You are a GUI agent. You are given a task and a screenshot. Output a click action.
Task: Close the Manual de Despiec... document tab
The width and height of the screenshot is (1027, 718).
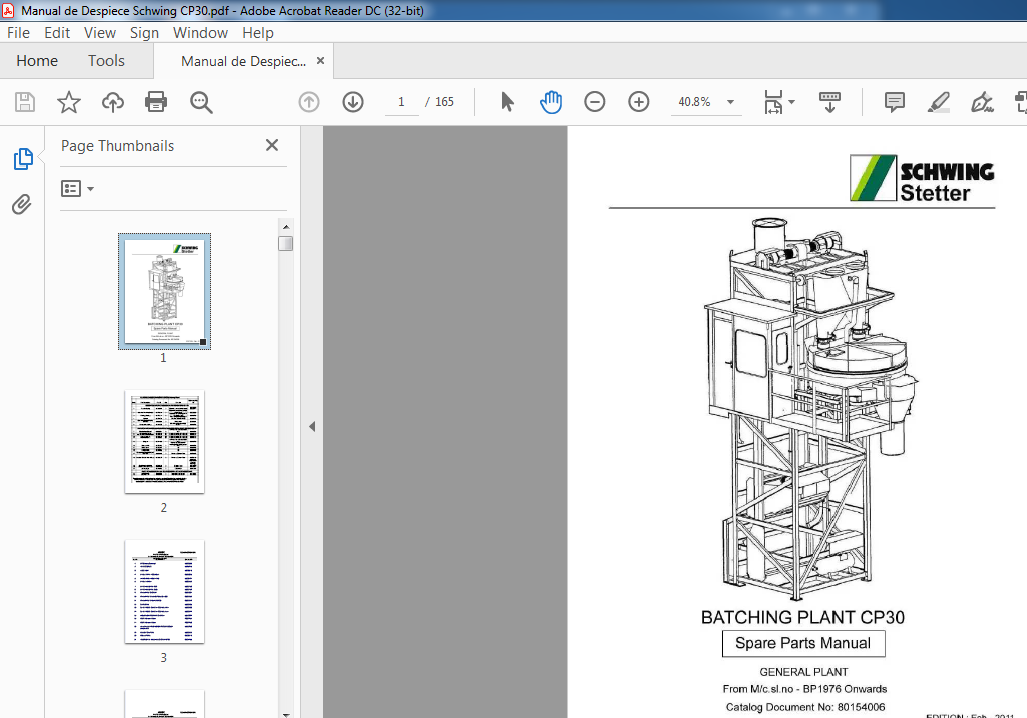[x=320, y=61]
